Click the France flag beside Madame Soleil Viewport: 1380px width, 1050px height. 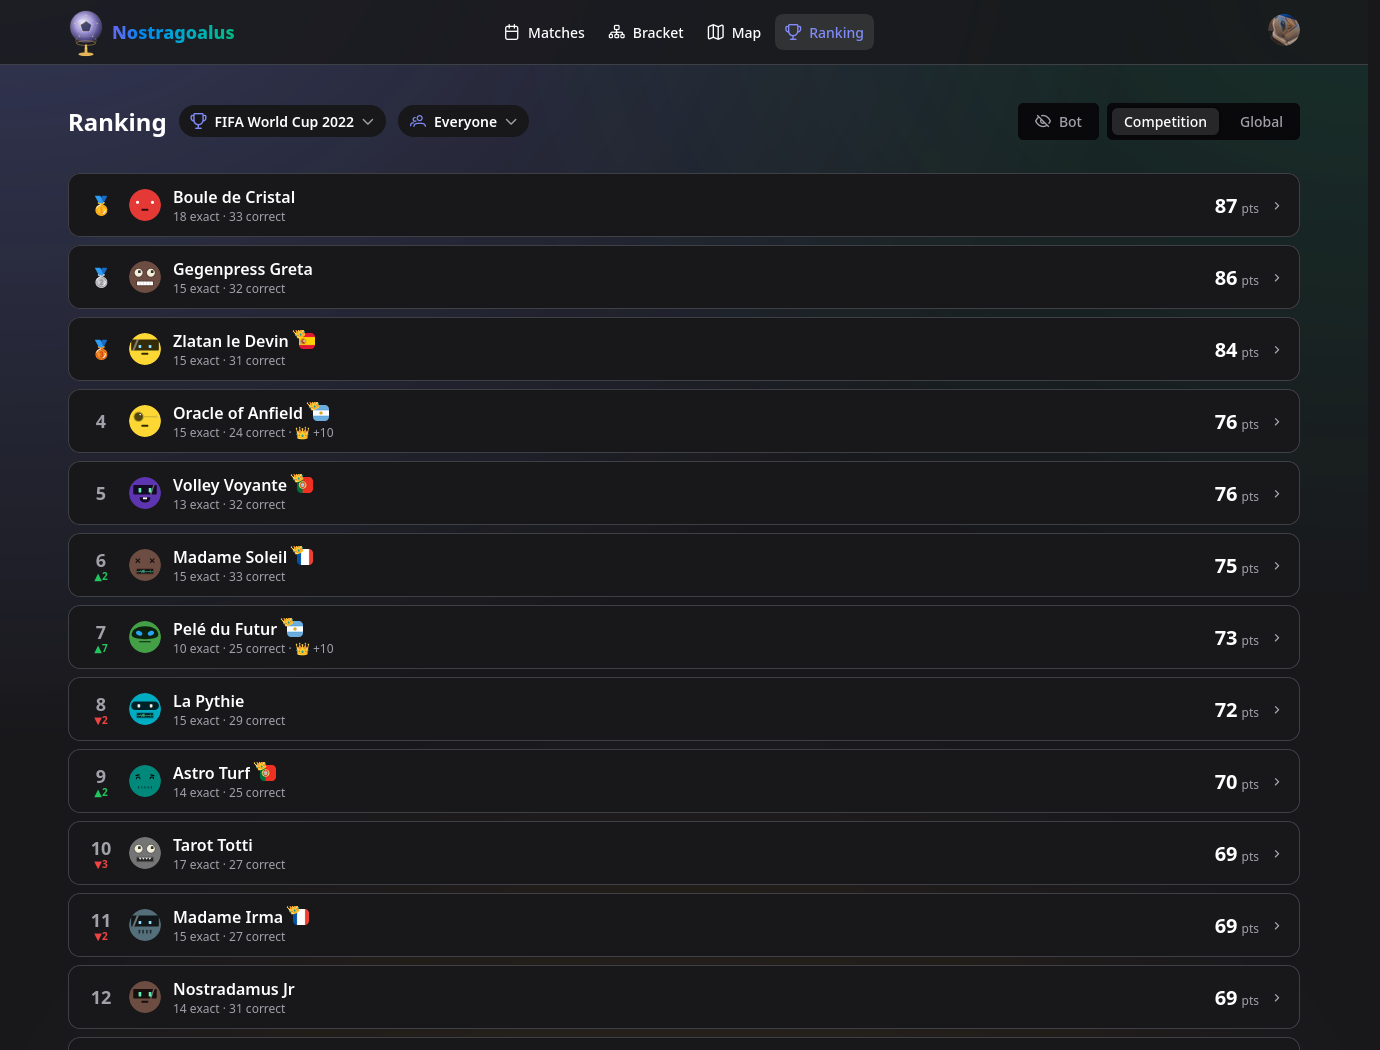point(303,556)
